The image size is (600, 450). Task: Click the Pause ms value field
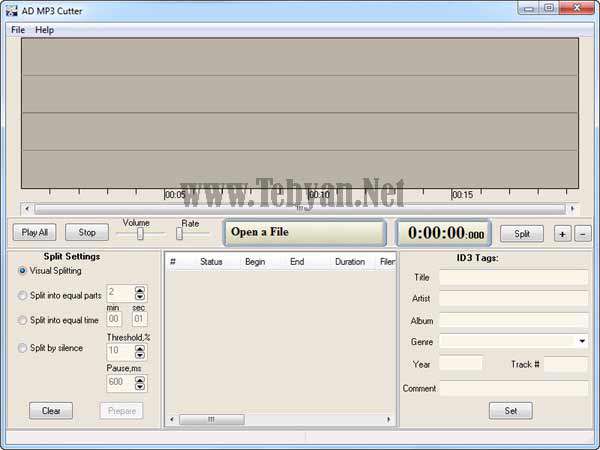click(x=120, y=383)
